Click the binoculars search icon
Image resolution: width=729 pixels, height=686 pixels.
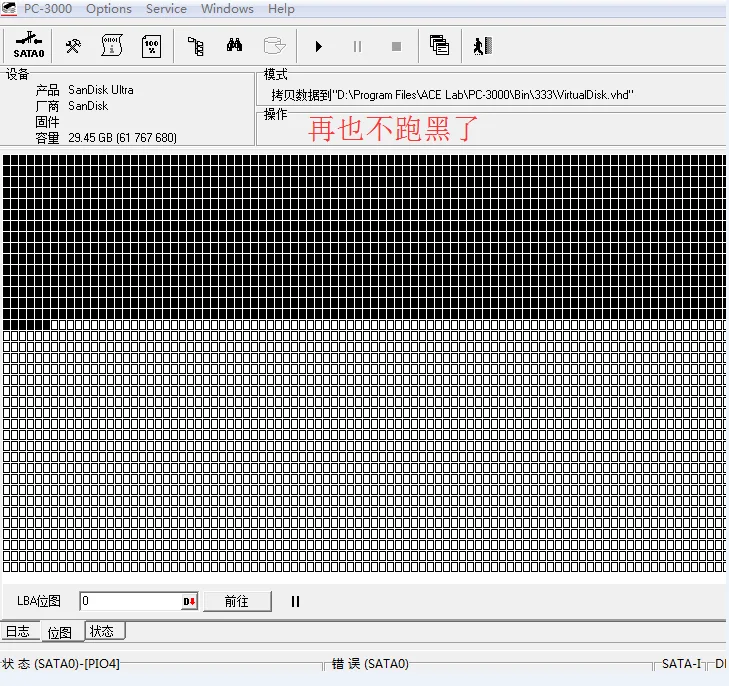(x=235, y=46)
